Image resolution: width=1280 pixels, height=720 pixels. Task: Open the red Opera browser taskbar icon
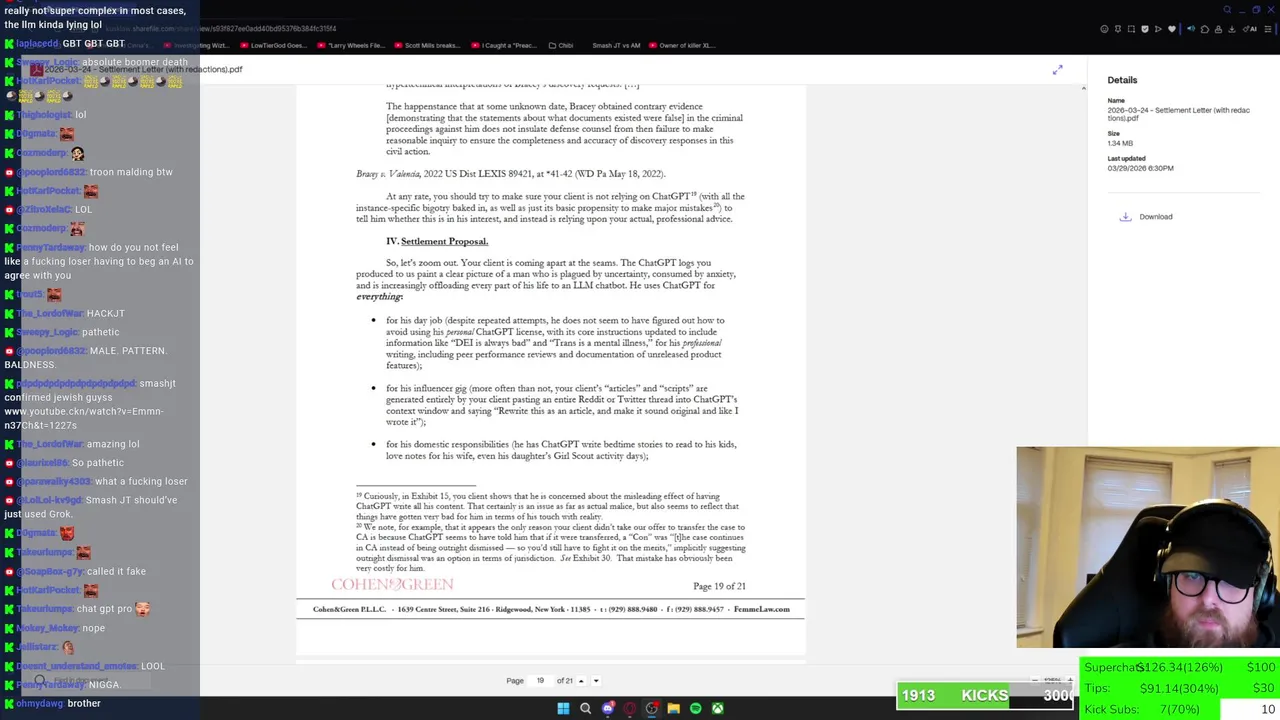pyautogui.click(x=629, y=708)
